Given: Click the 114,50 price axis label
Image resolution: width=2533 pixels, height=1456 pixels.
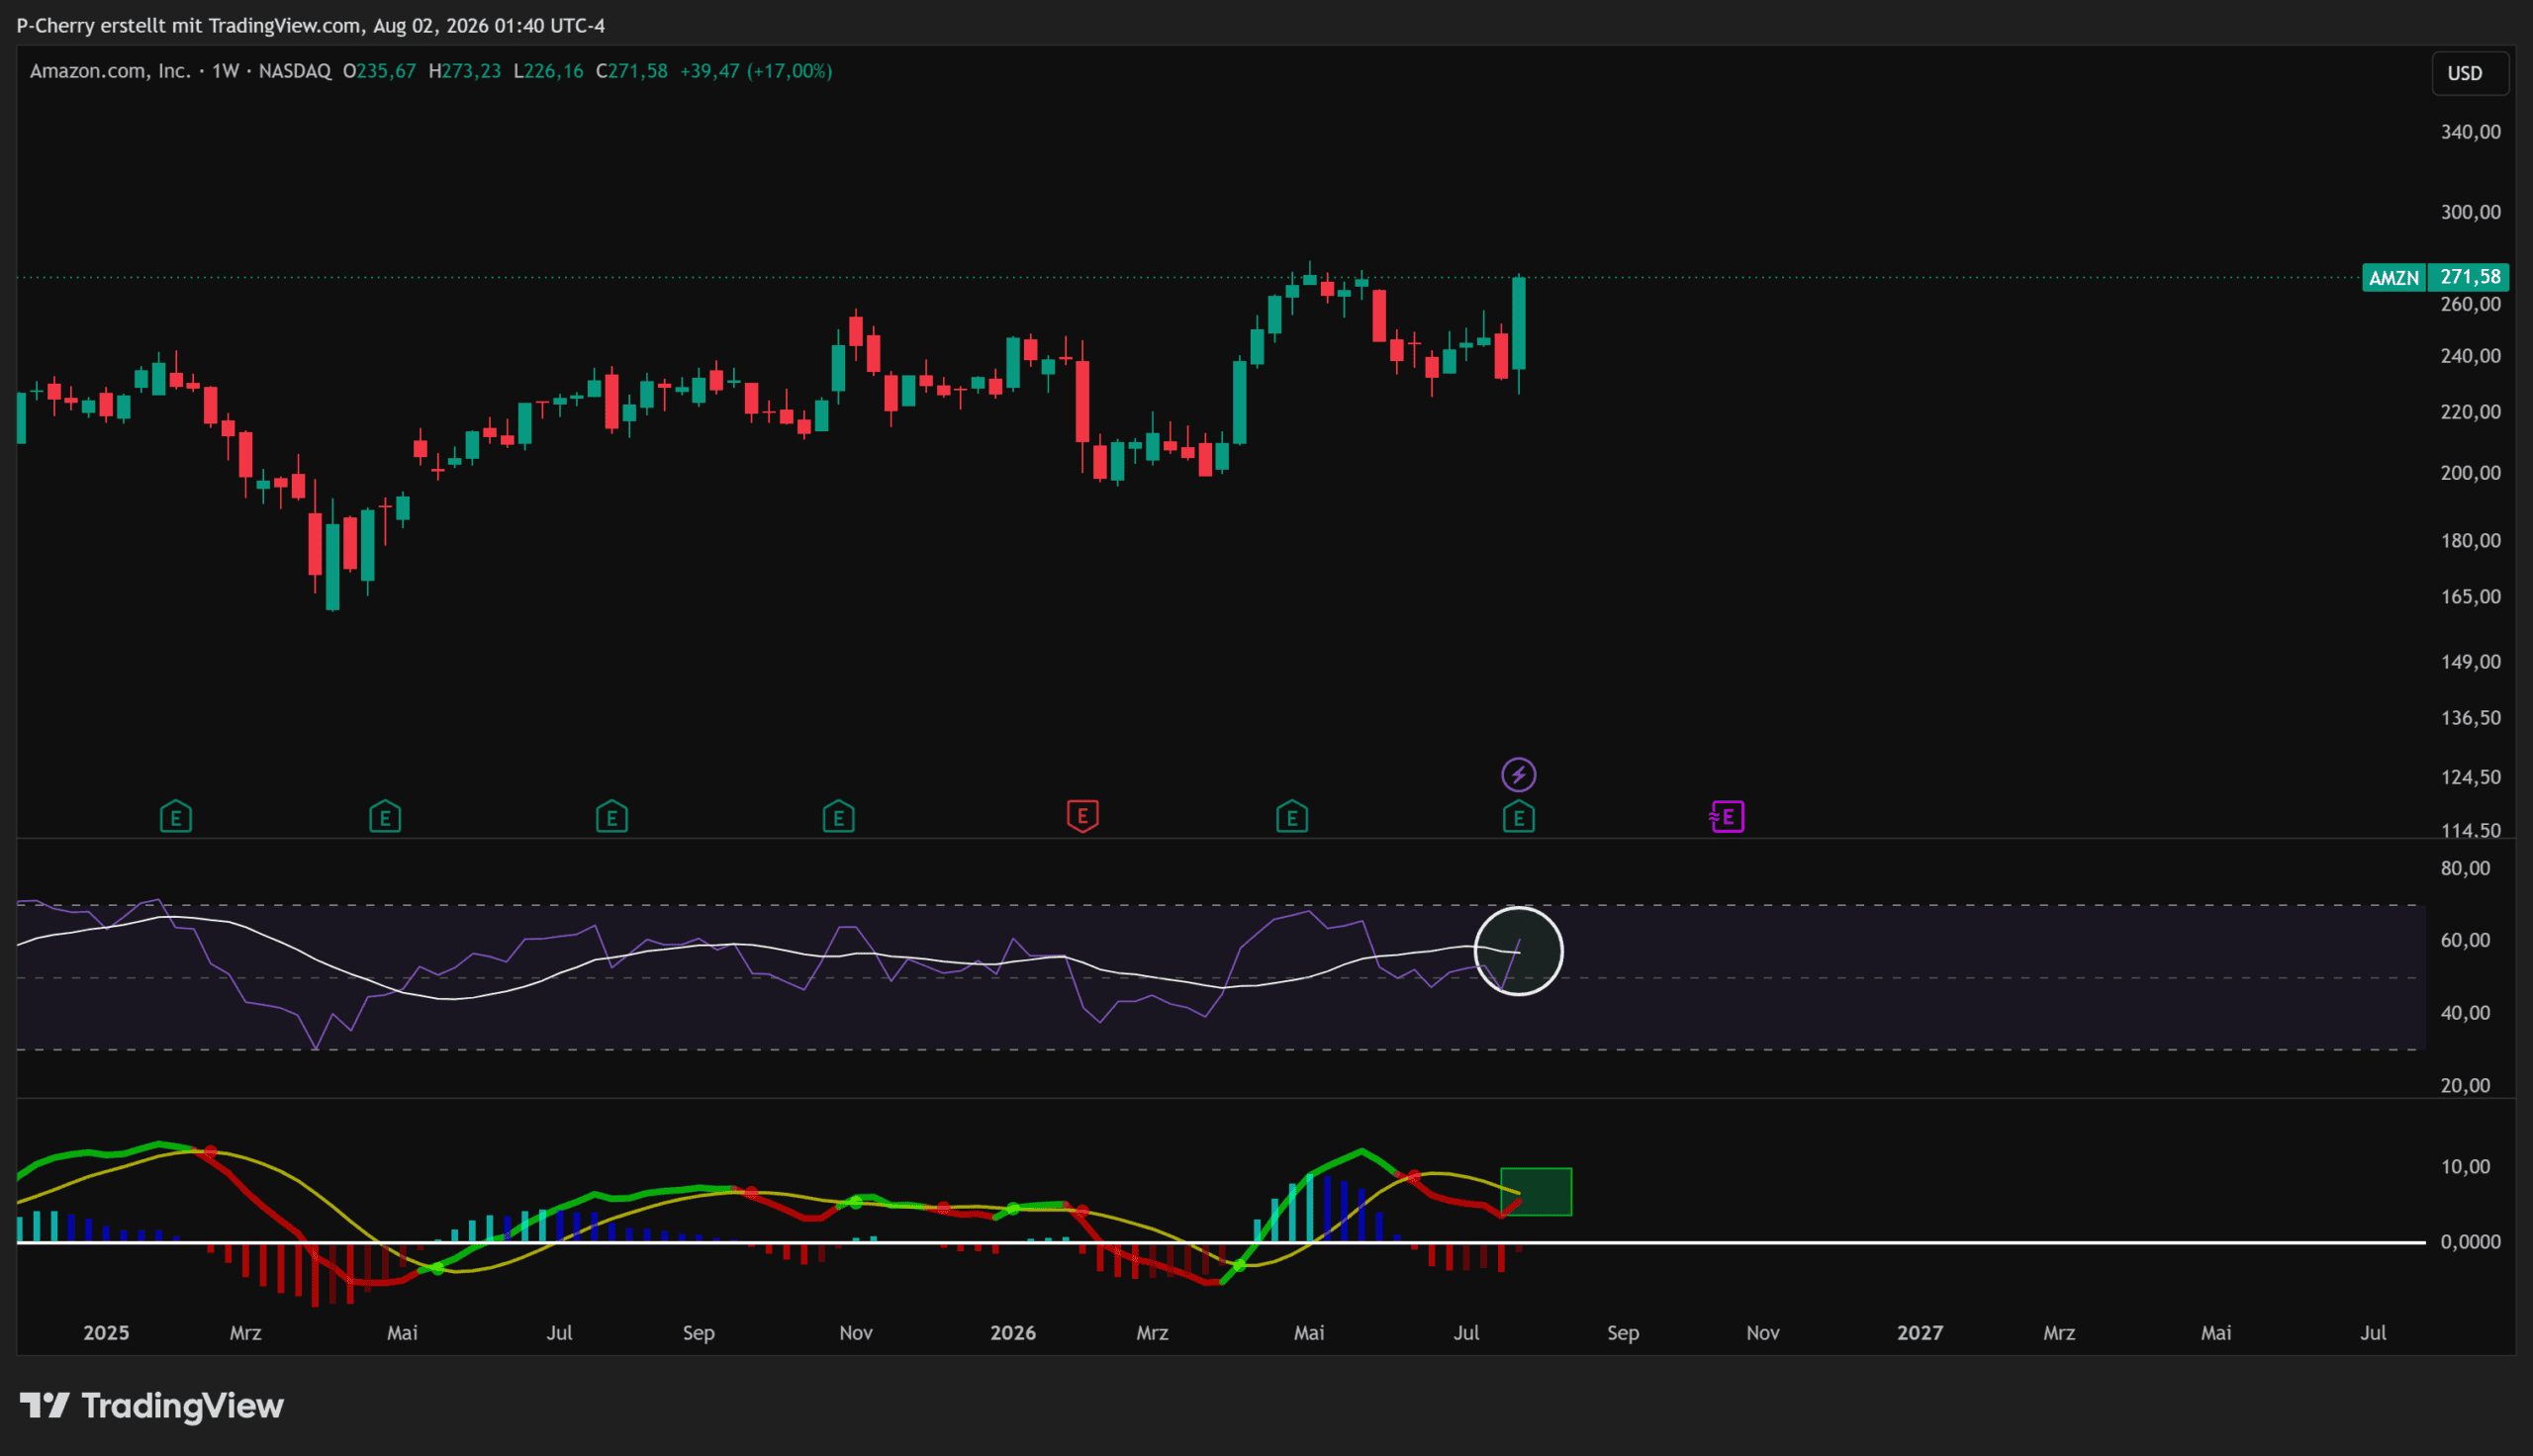Looking at the screenshot, I should click(2470, 830).
